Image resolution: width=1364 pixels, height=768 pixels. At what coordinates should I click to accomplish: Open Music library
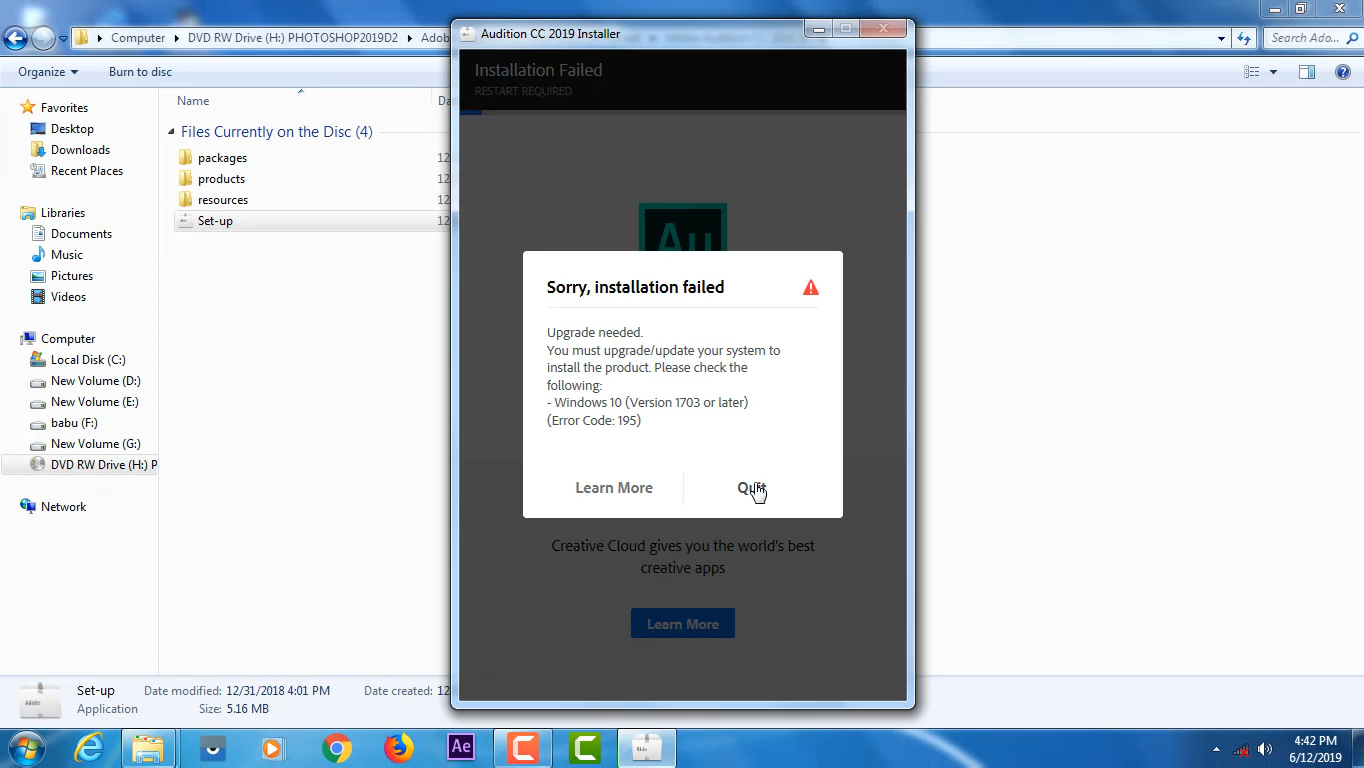pyautogui.click(x=67, y=255)
